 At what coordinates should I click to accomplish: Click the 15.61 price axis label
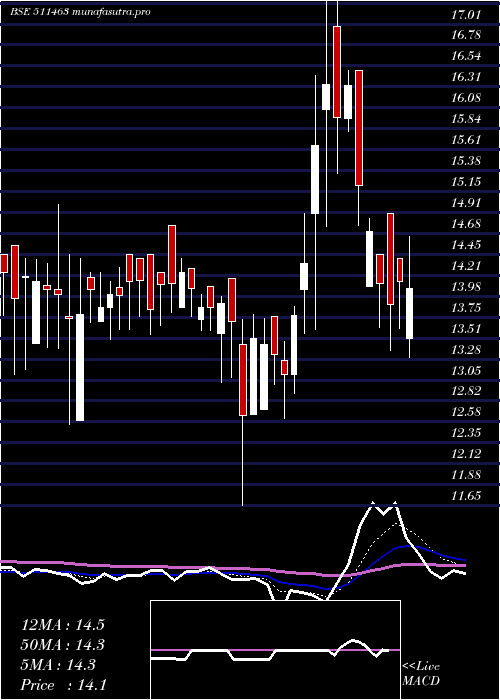466,140
